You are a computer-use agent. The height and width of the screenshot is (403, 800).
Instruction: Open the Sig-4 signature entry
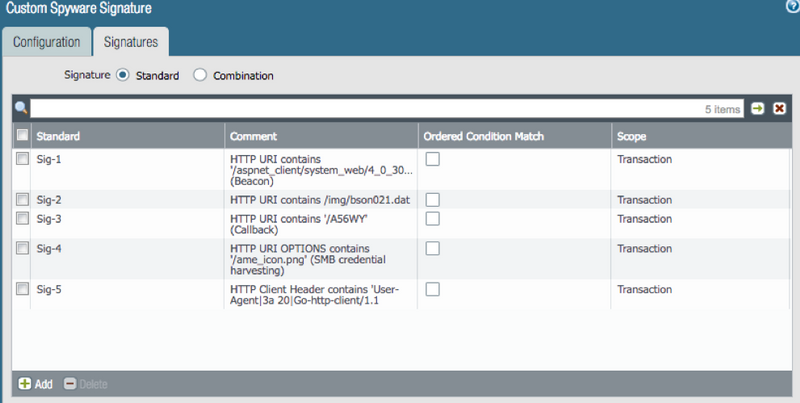pyautogui.click(x=49, y=248)
